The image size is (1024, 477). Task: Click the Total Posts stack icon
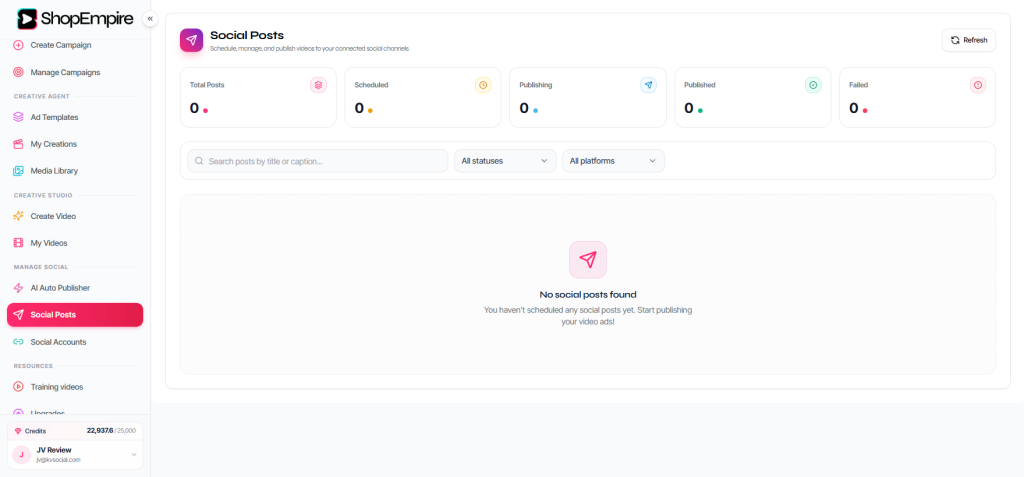pos(318,85)
